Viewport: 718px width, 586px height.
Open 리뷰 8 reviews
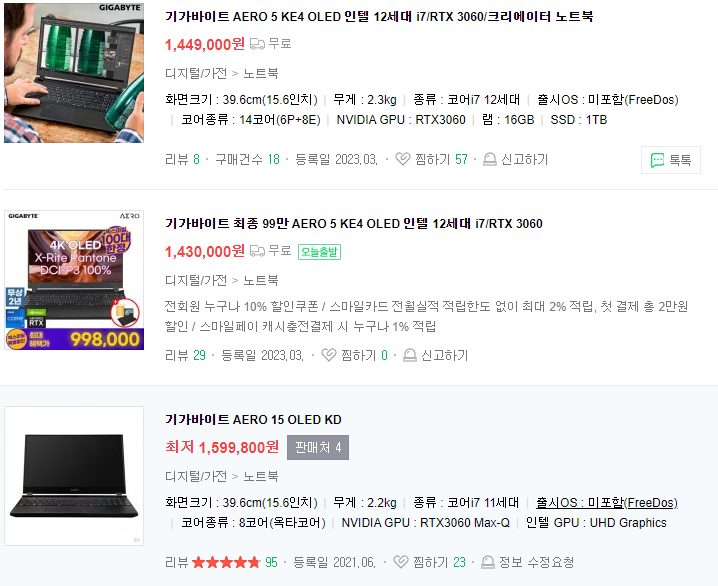[x=182, y=159]
